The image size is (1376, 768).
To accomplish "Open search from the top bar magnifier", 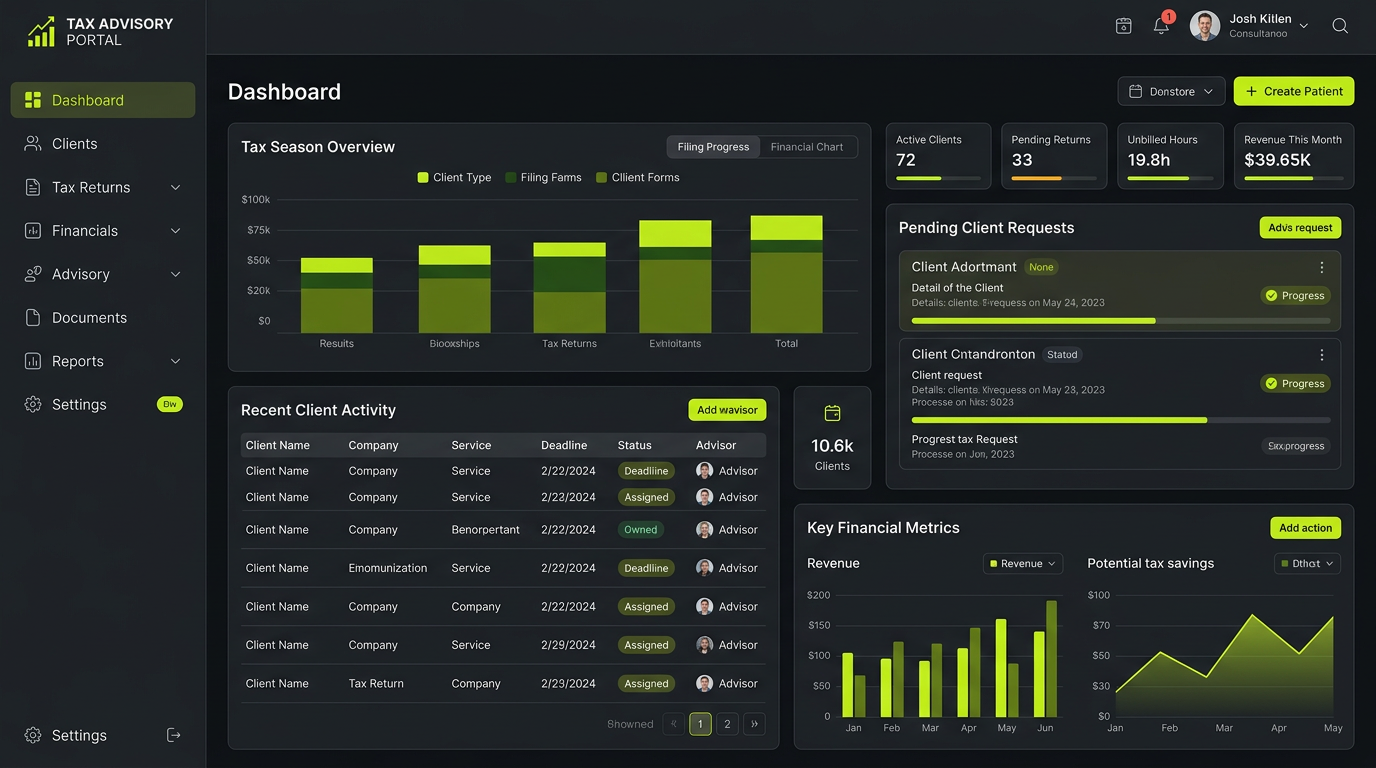I will 1339,25.
